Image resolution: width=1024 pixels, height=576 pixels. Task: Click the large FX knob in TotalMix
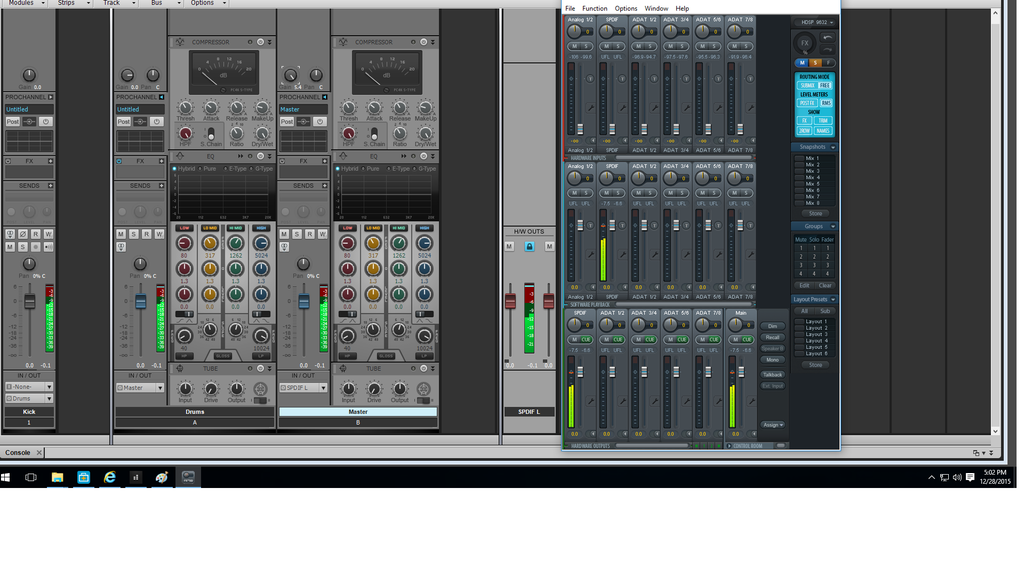pos(804,43)
